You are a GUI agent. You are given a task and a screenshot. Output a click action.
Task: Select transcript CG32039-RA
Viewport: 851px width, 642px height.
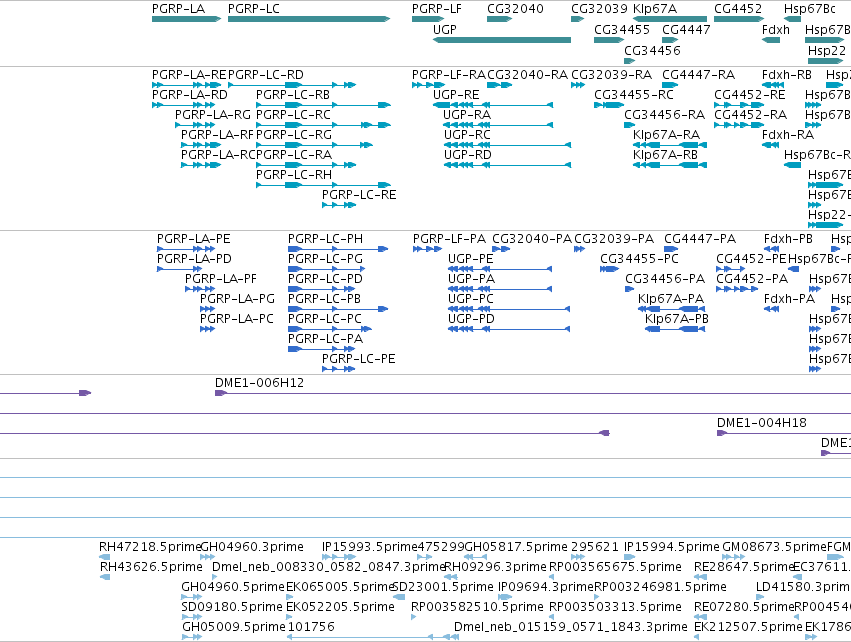(611, 74)
